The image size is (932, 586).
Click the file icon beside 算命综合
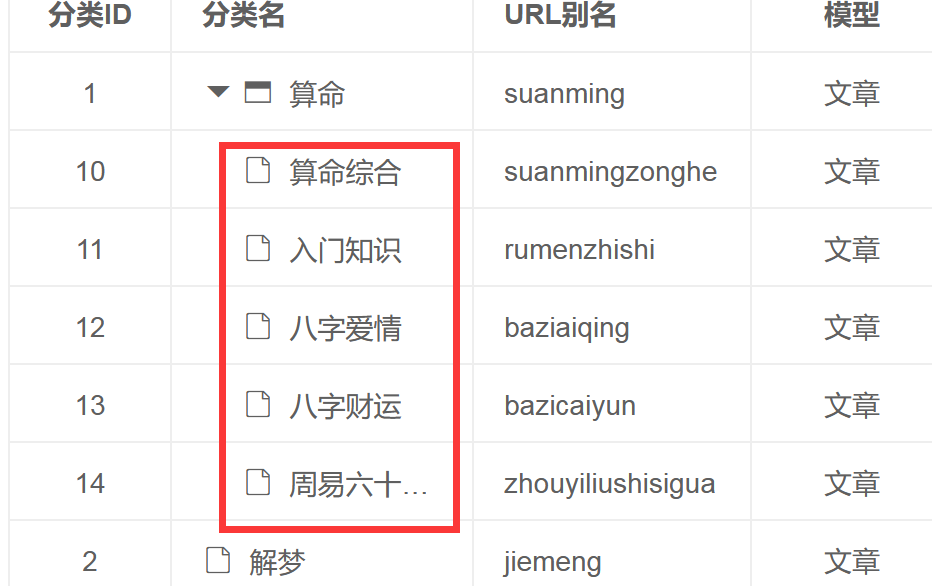(258, 170)
